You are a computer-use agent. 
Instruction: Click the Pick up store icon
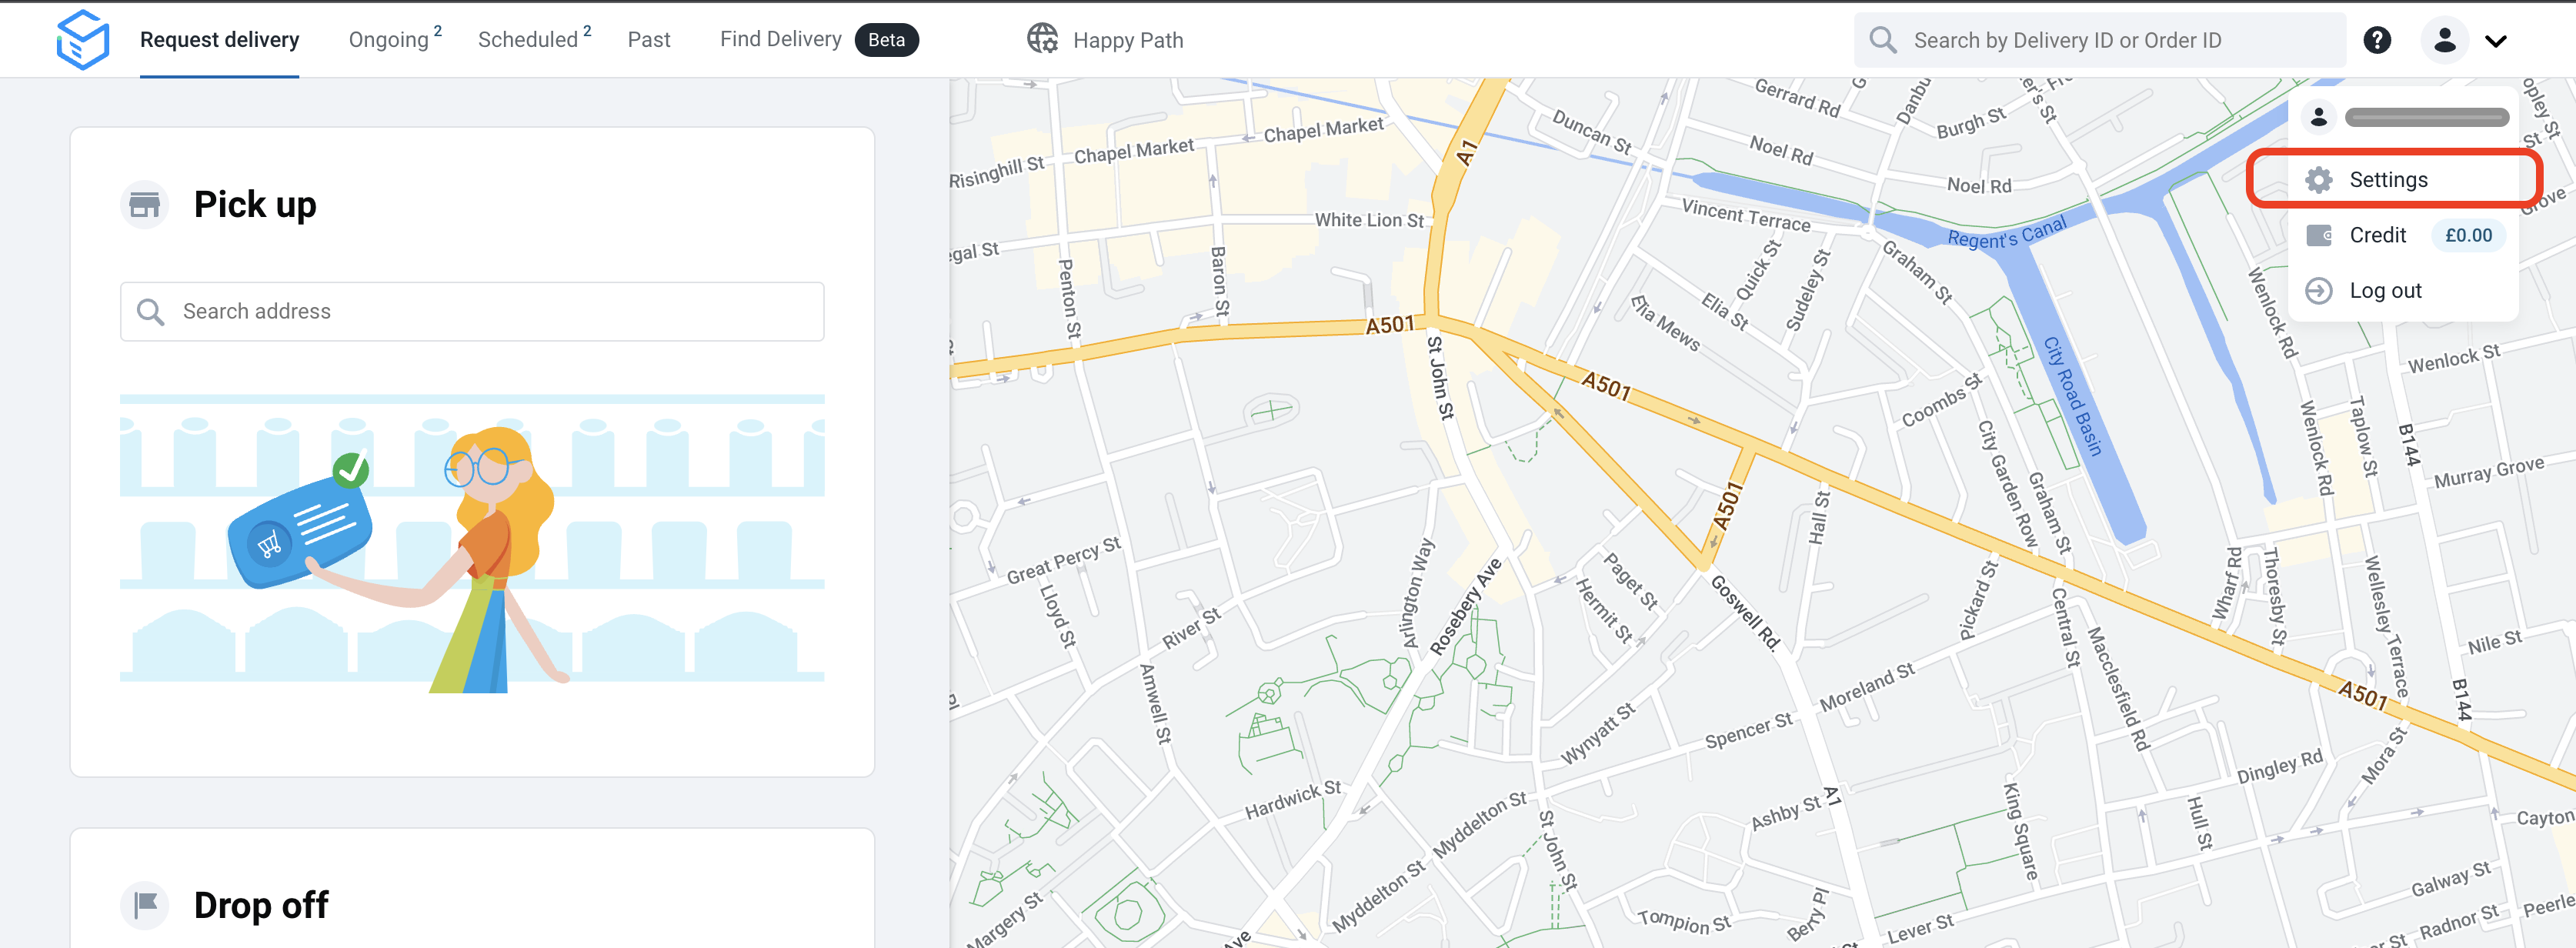145,205
